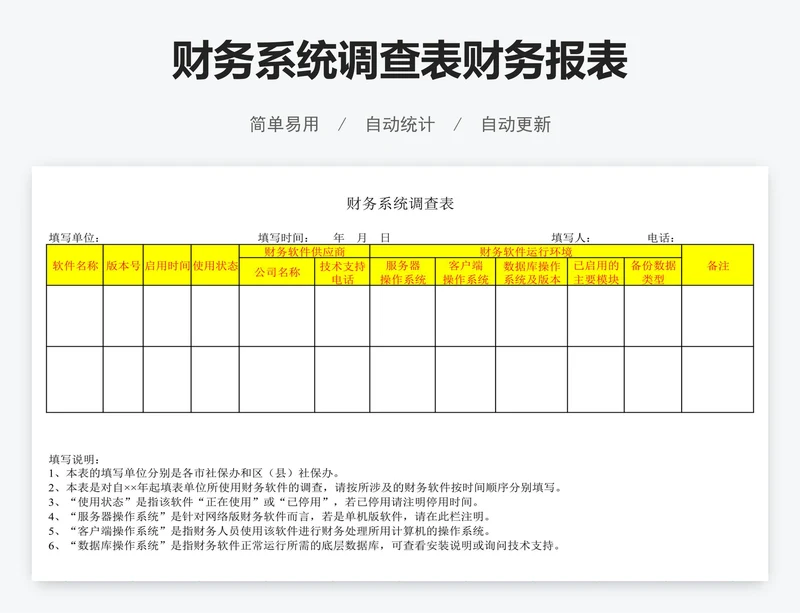Viewport: 800px width, 613px height.
Task: Select the 客户端操作系统 column header
Action: (x=465, y=272)
